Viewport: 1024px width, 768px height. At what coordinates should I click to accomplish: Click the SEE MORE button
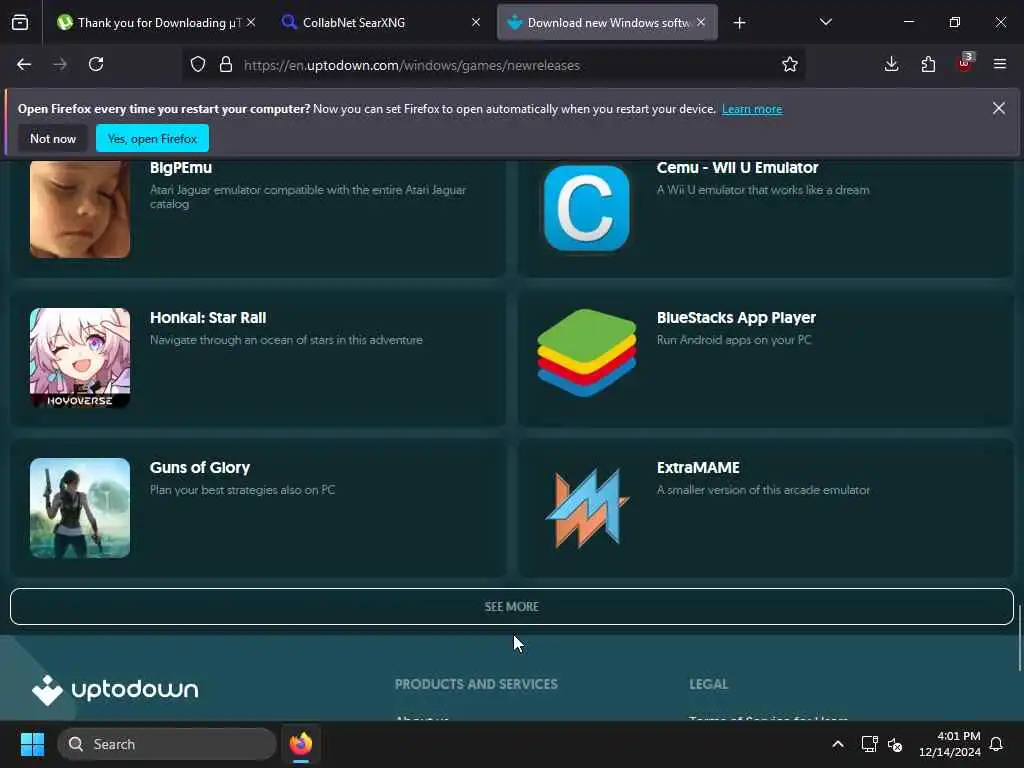512,607
